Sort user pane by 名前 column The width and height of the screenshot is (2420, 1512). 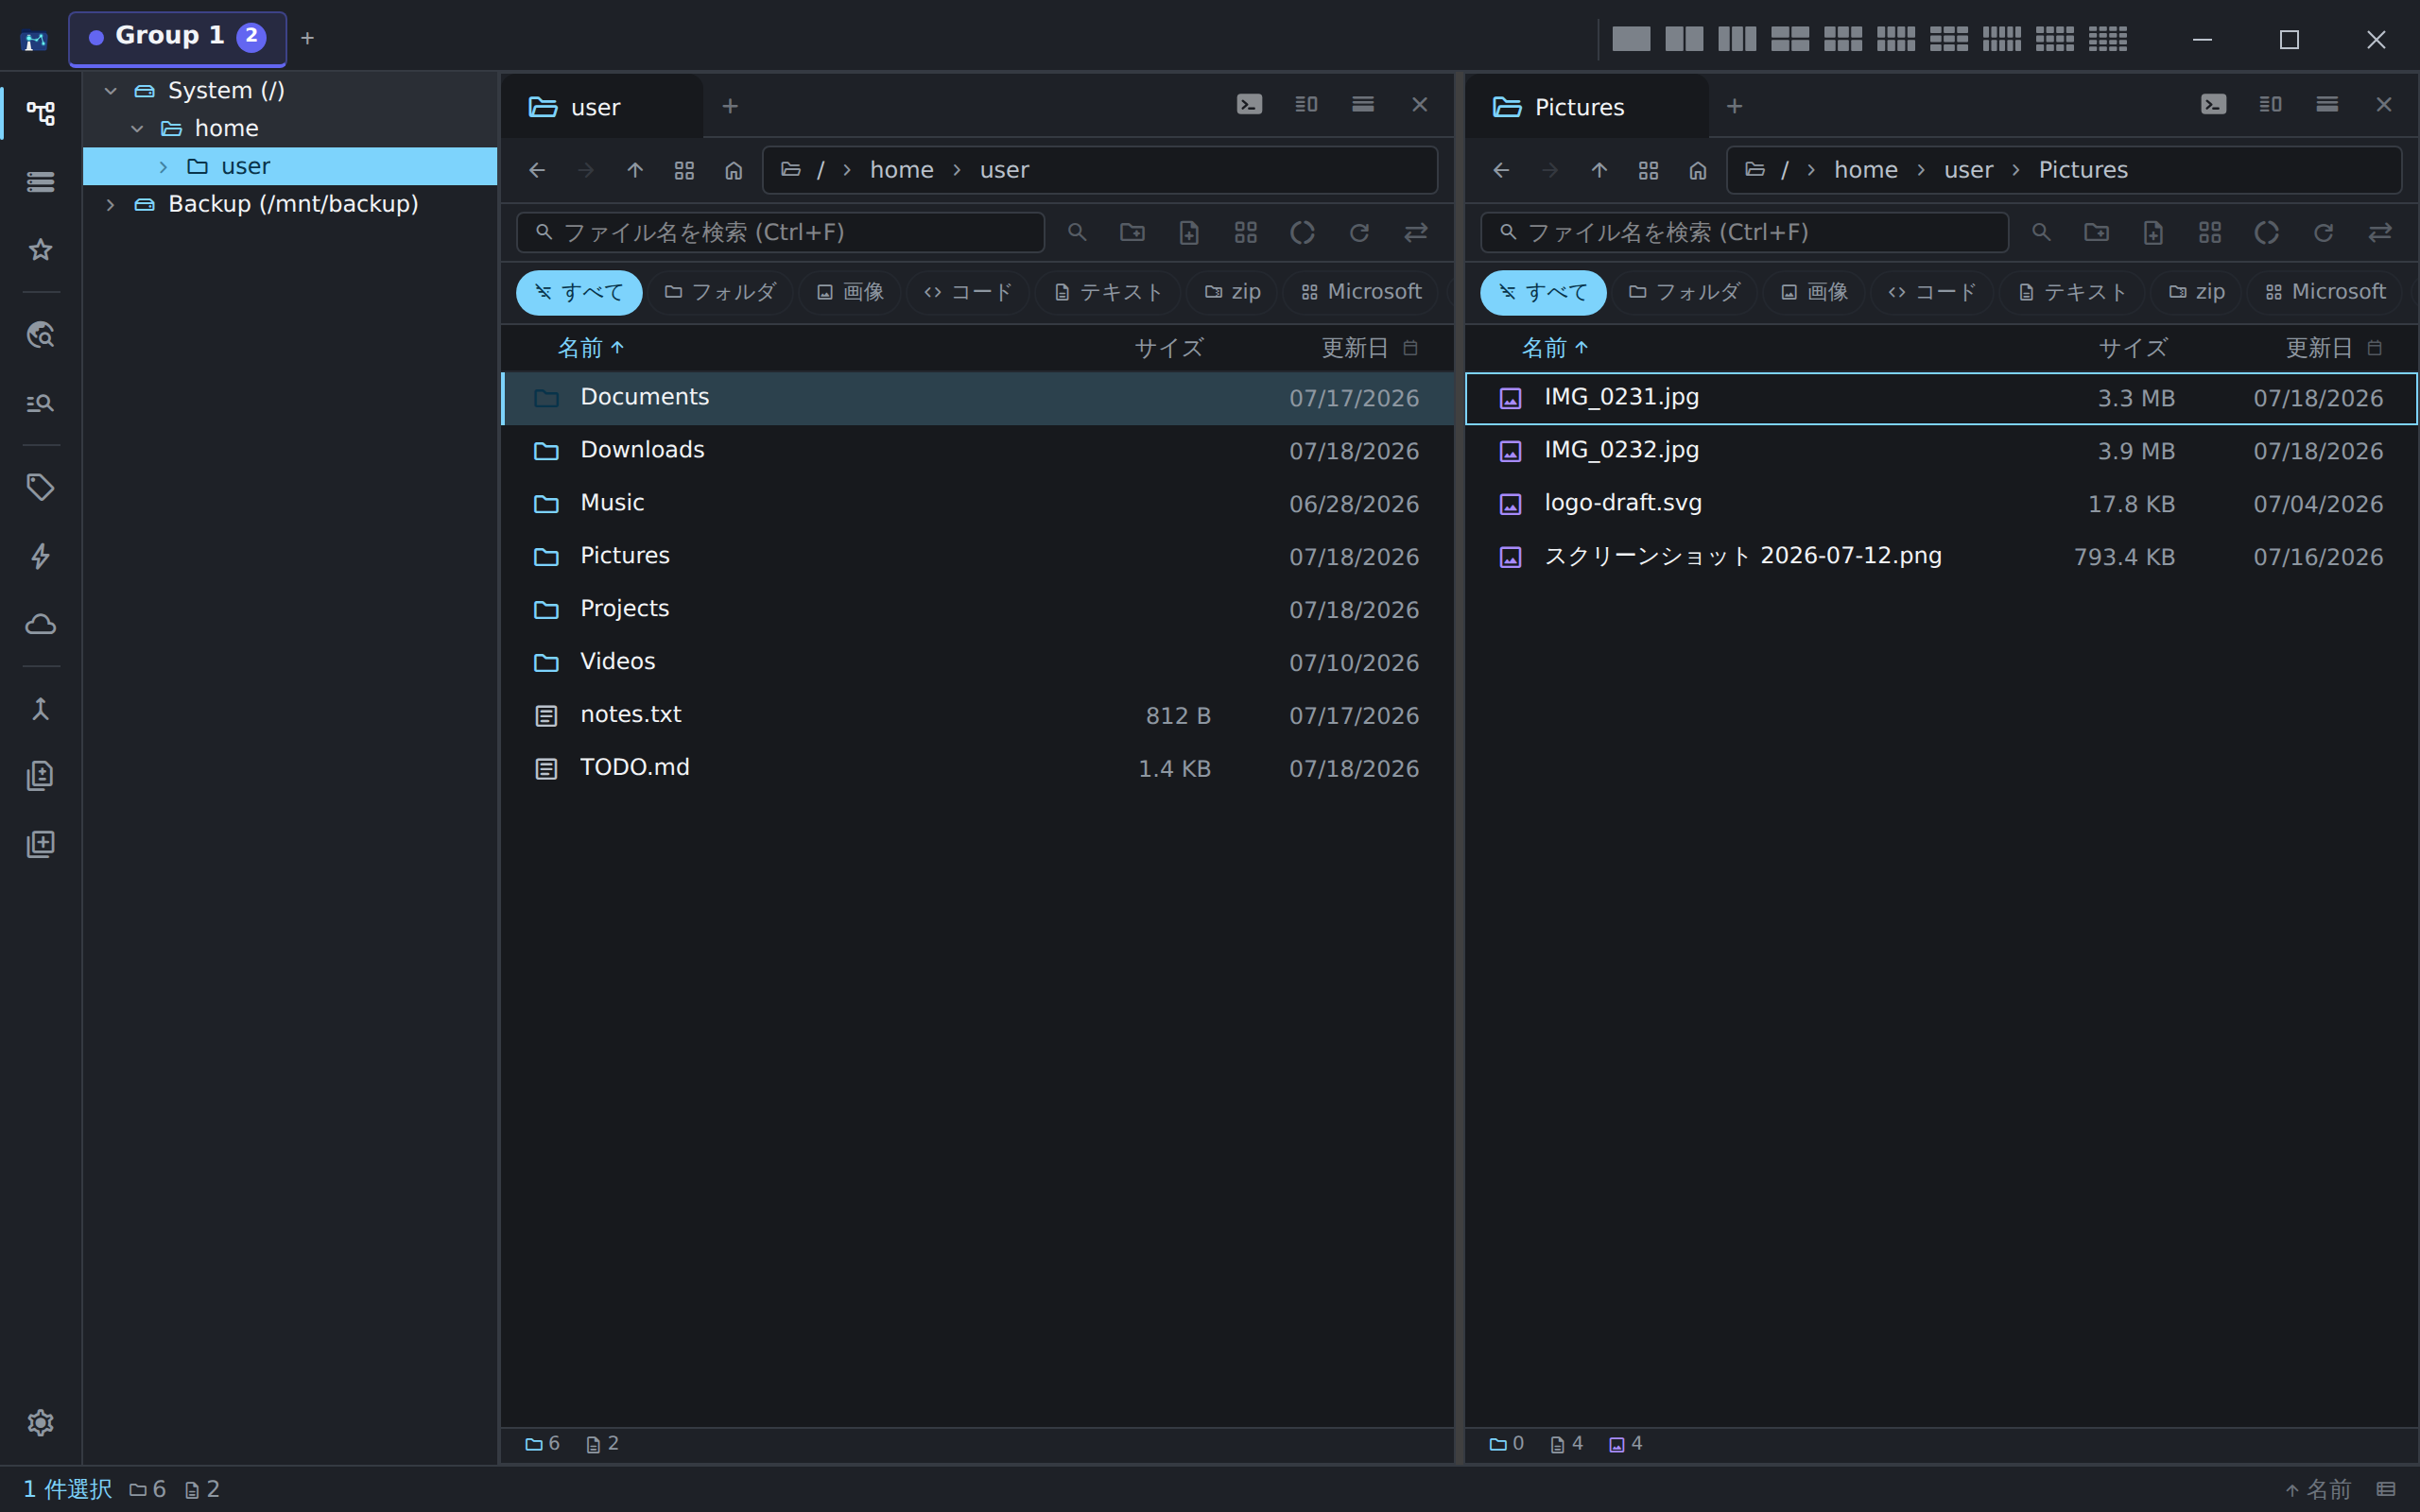[590, 348]
